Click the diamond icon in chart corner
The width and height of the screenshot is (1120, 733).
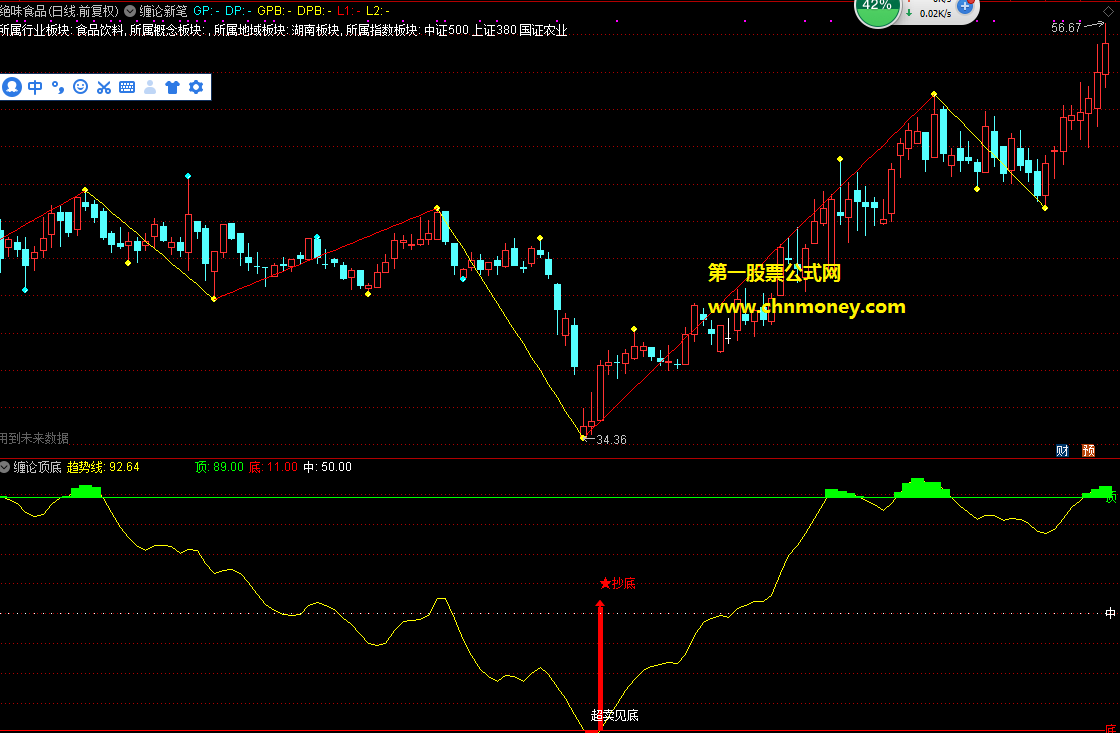click(1109, 11)
